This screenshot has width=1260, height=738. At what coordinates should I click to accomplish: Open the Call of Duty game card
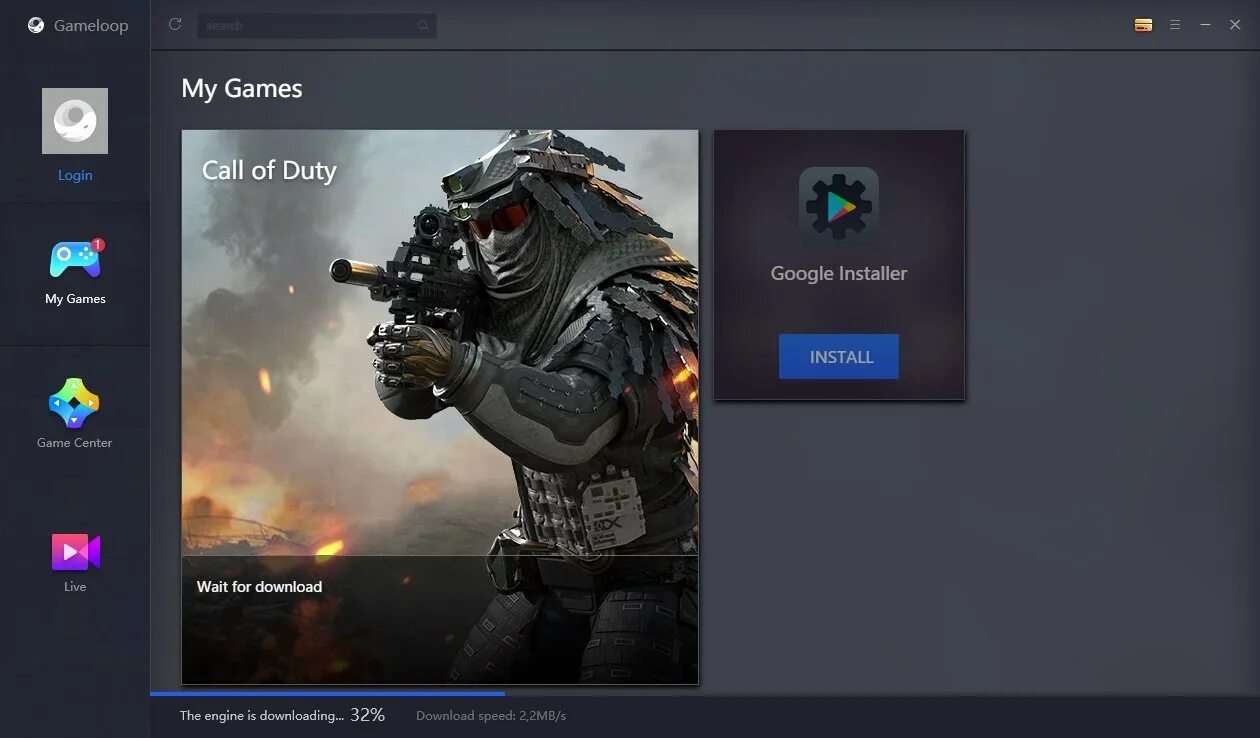click(440, 407)
